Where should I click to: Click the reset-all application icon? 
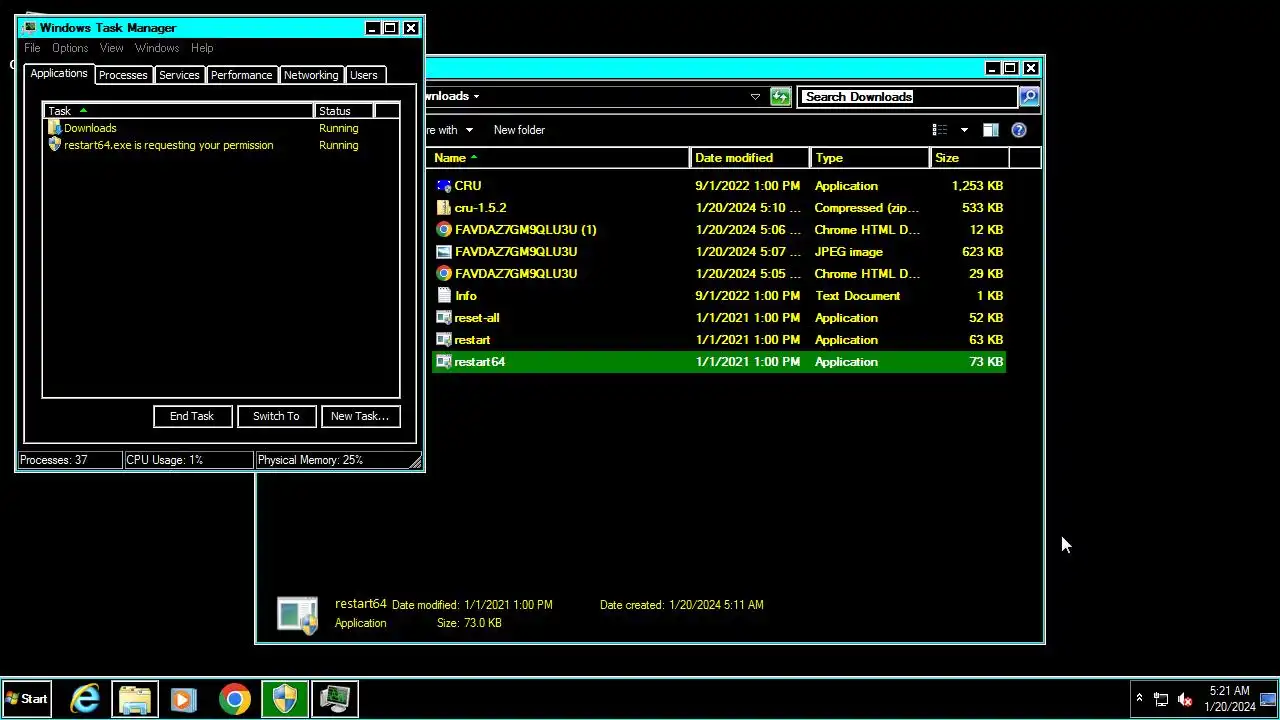click(x=444, y=318)
